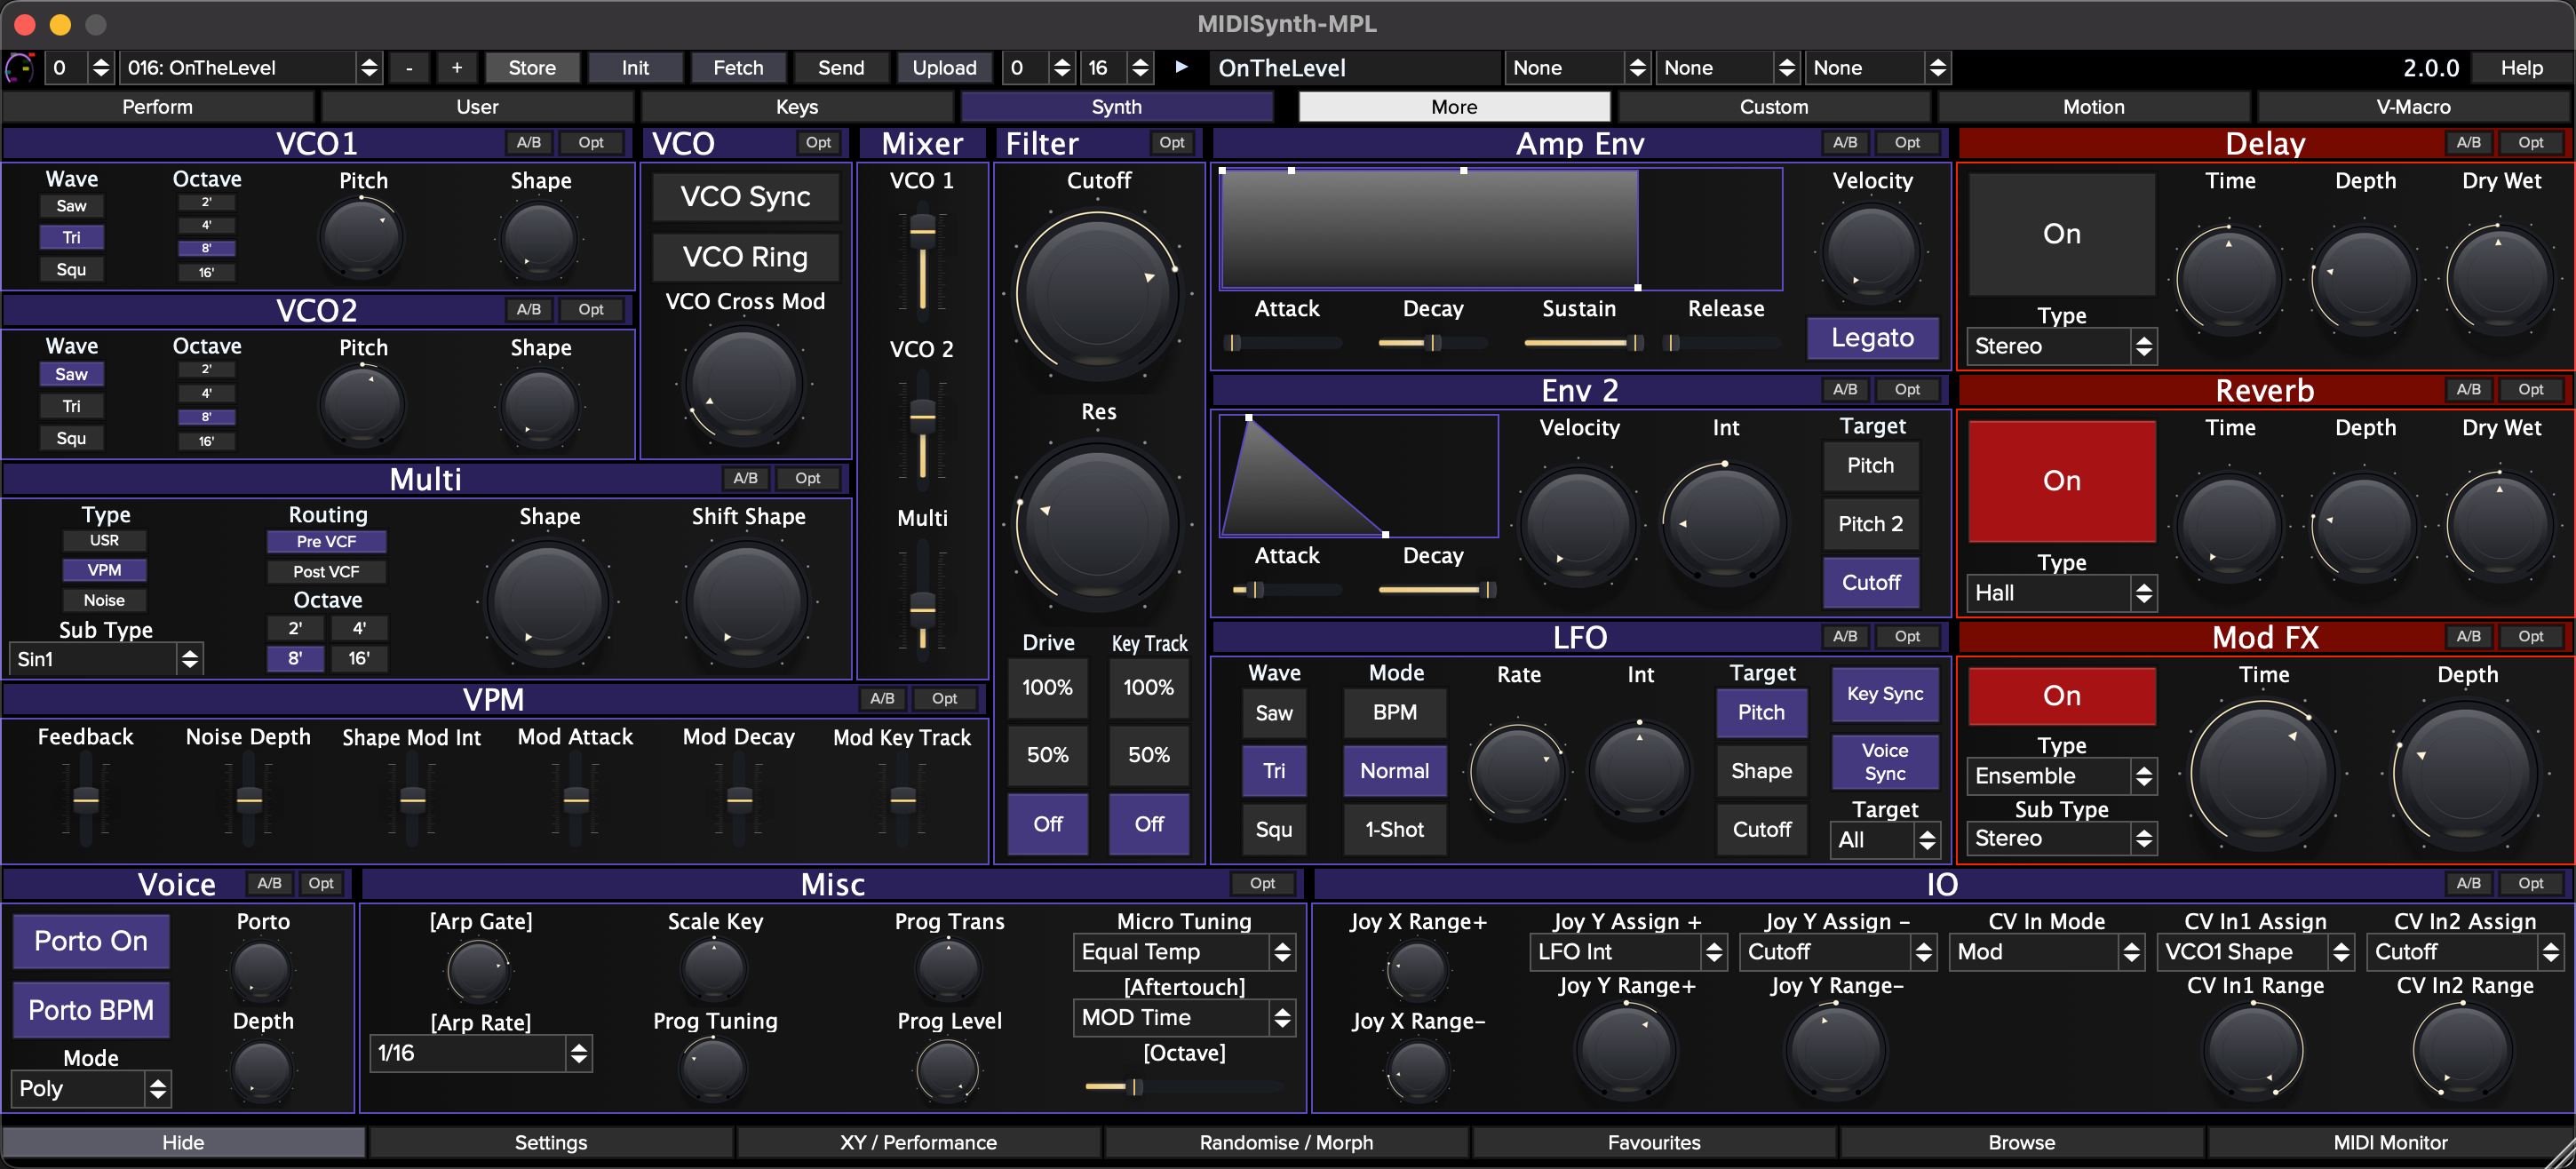Open the Micro Tuning Equal Temp dropdown
This screenshot has width=2576, height=1169.
click(1184, 952)
